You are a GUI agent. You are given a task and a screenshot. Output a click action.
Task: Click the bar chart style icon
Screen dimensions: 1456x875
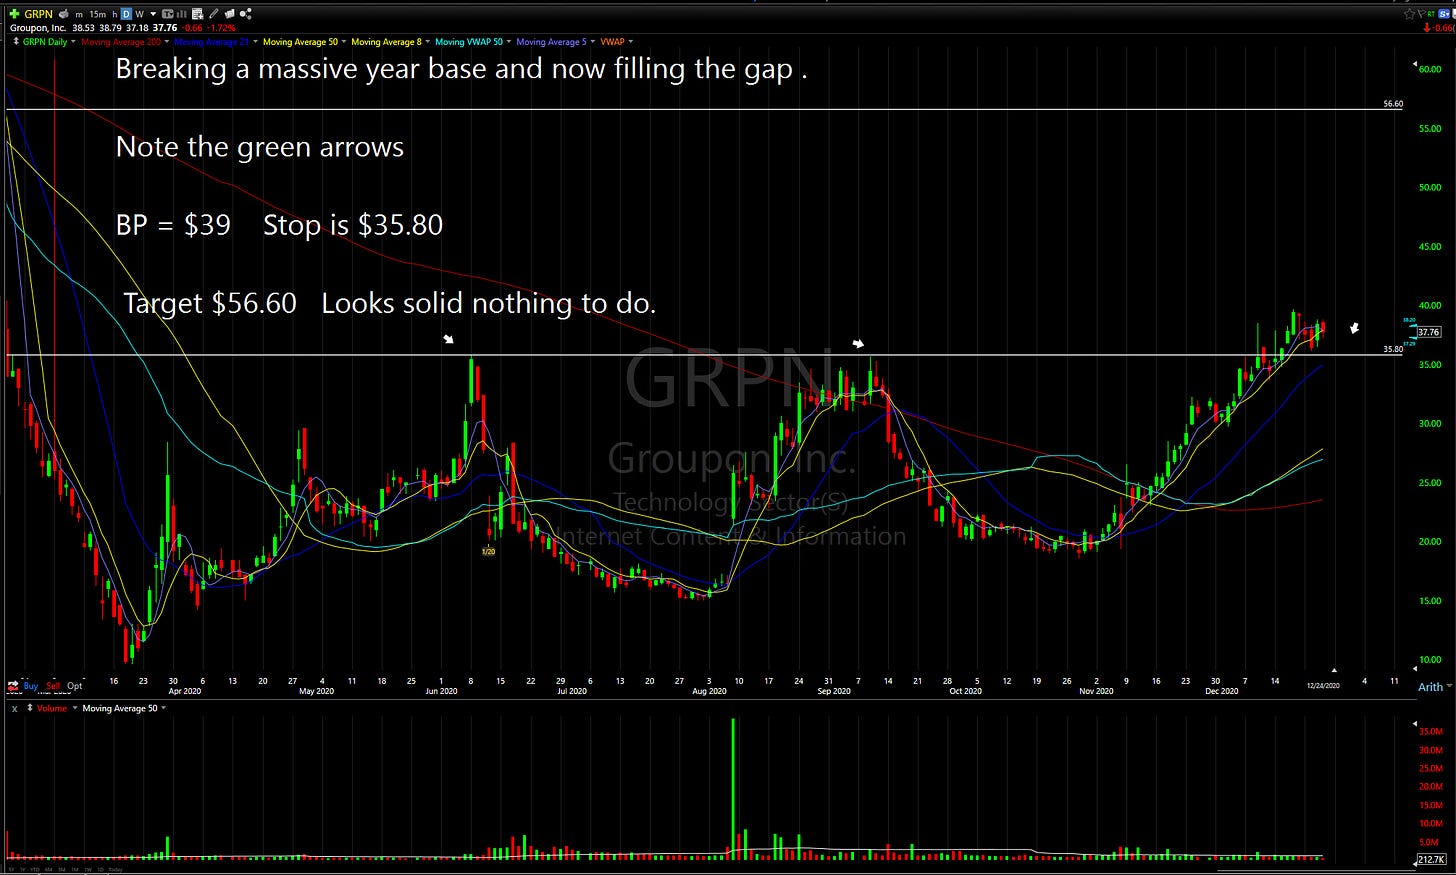tap(182, 14)
